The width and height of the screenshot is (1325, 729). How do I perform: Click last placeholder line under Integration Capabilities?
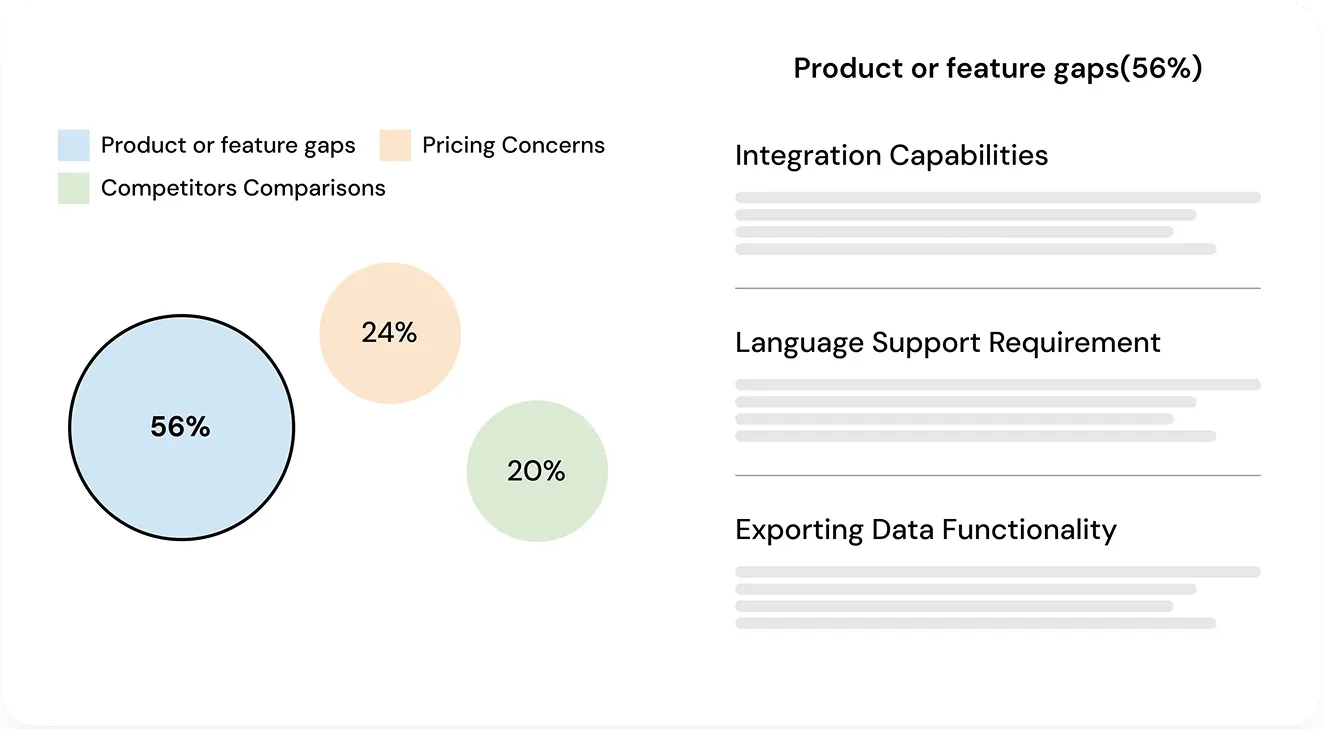tap(975, 249)
